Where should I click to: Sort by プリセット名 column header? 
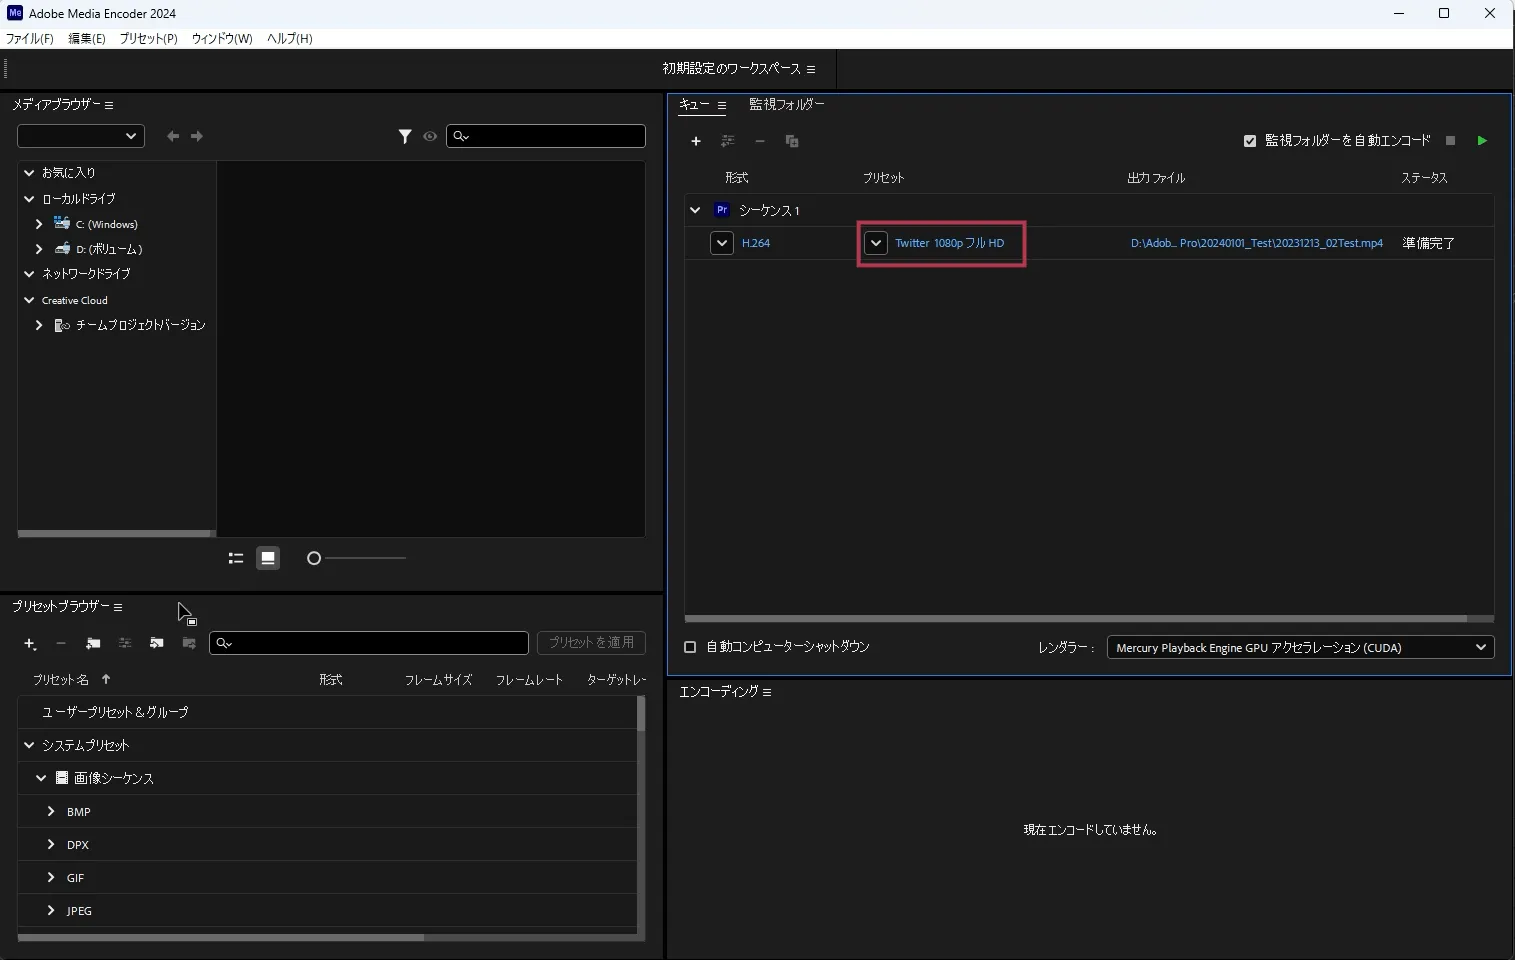(61, 680)
